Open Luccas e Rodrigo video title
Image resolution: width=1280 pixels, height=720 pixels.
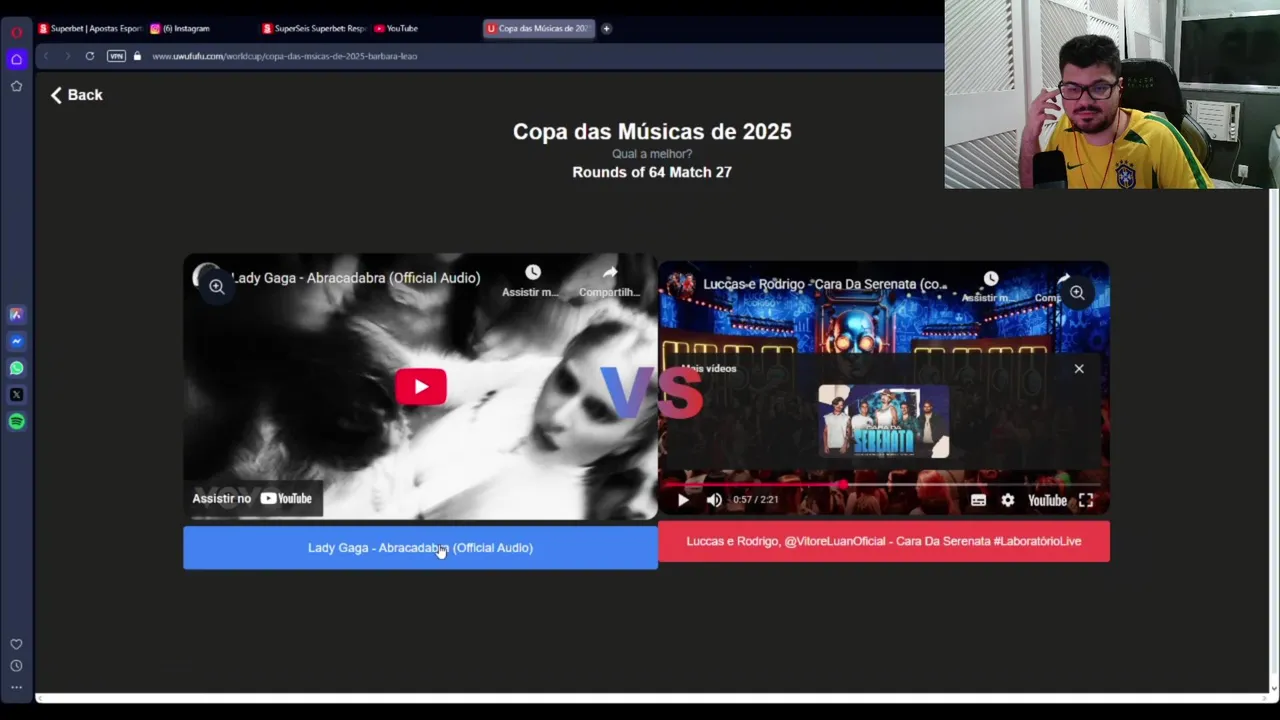[825, 284]
